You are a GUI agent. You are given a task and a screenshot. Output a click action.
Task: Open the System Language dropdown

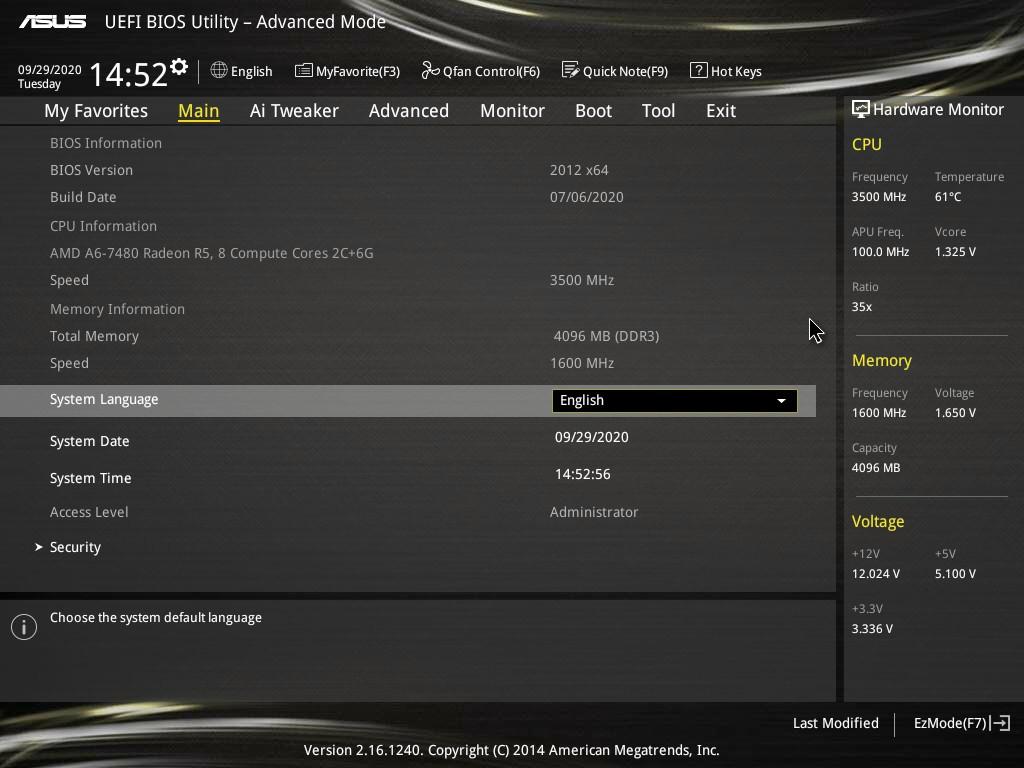click(675, 400)
